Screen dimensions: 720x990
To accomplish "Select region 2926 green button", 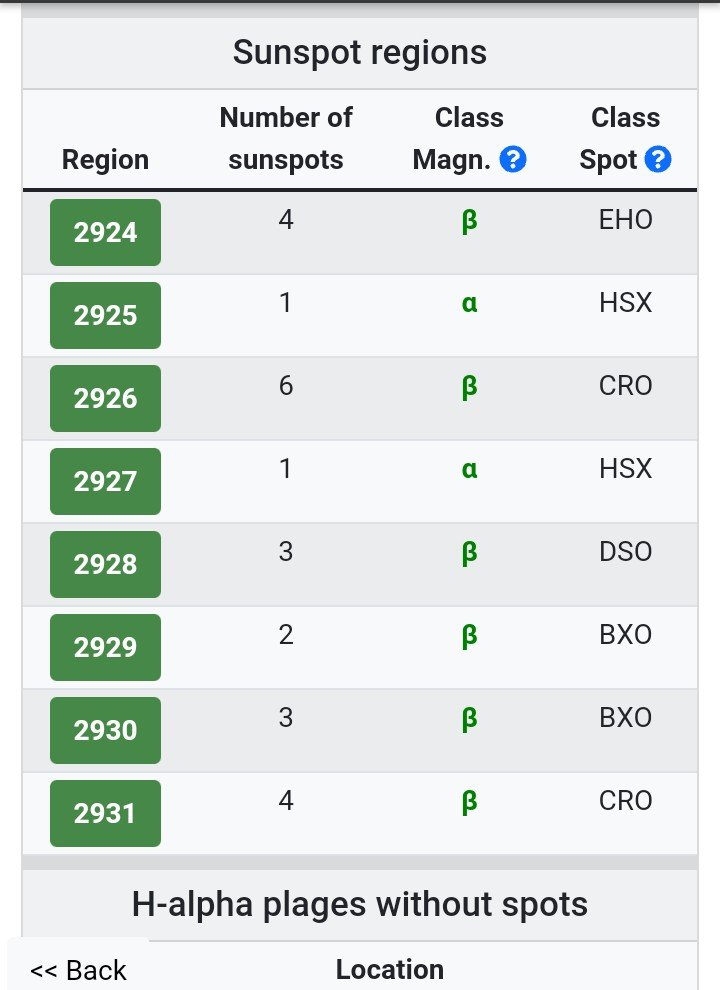I will 105,398.
